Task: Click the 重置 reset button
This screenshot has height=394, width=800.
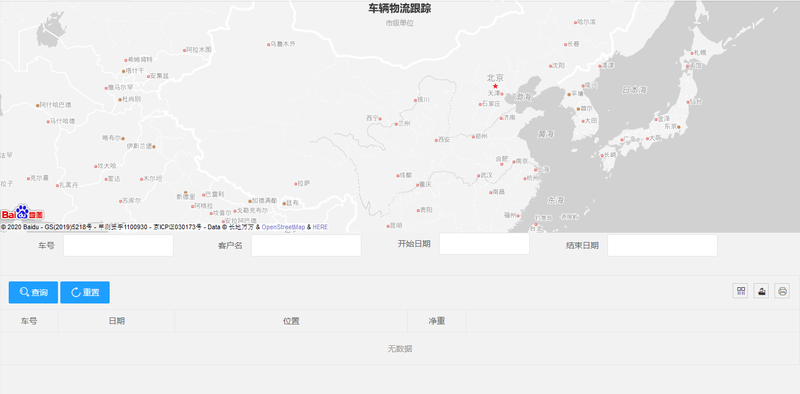Action: (x=85, y=292)
